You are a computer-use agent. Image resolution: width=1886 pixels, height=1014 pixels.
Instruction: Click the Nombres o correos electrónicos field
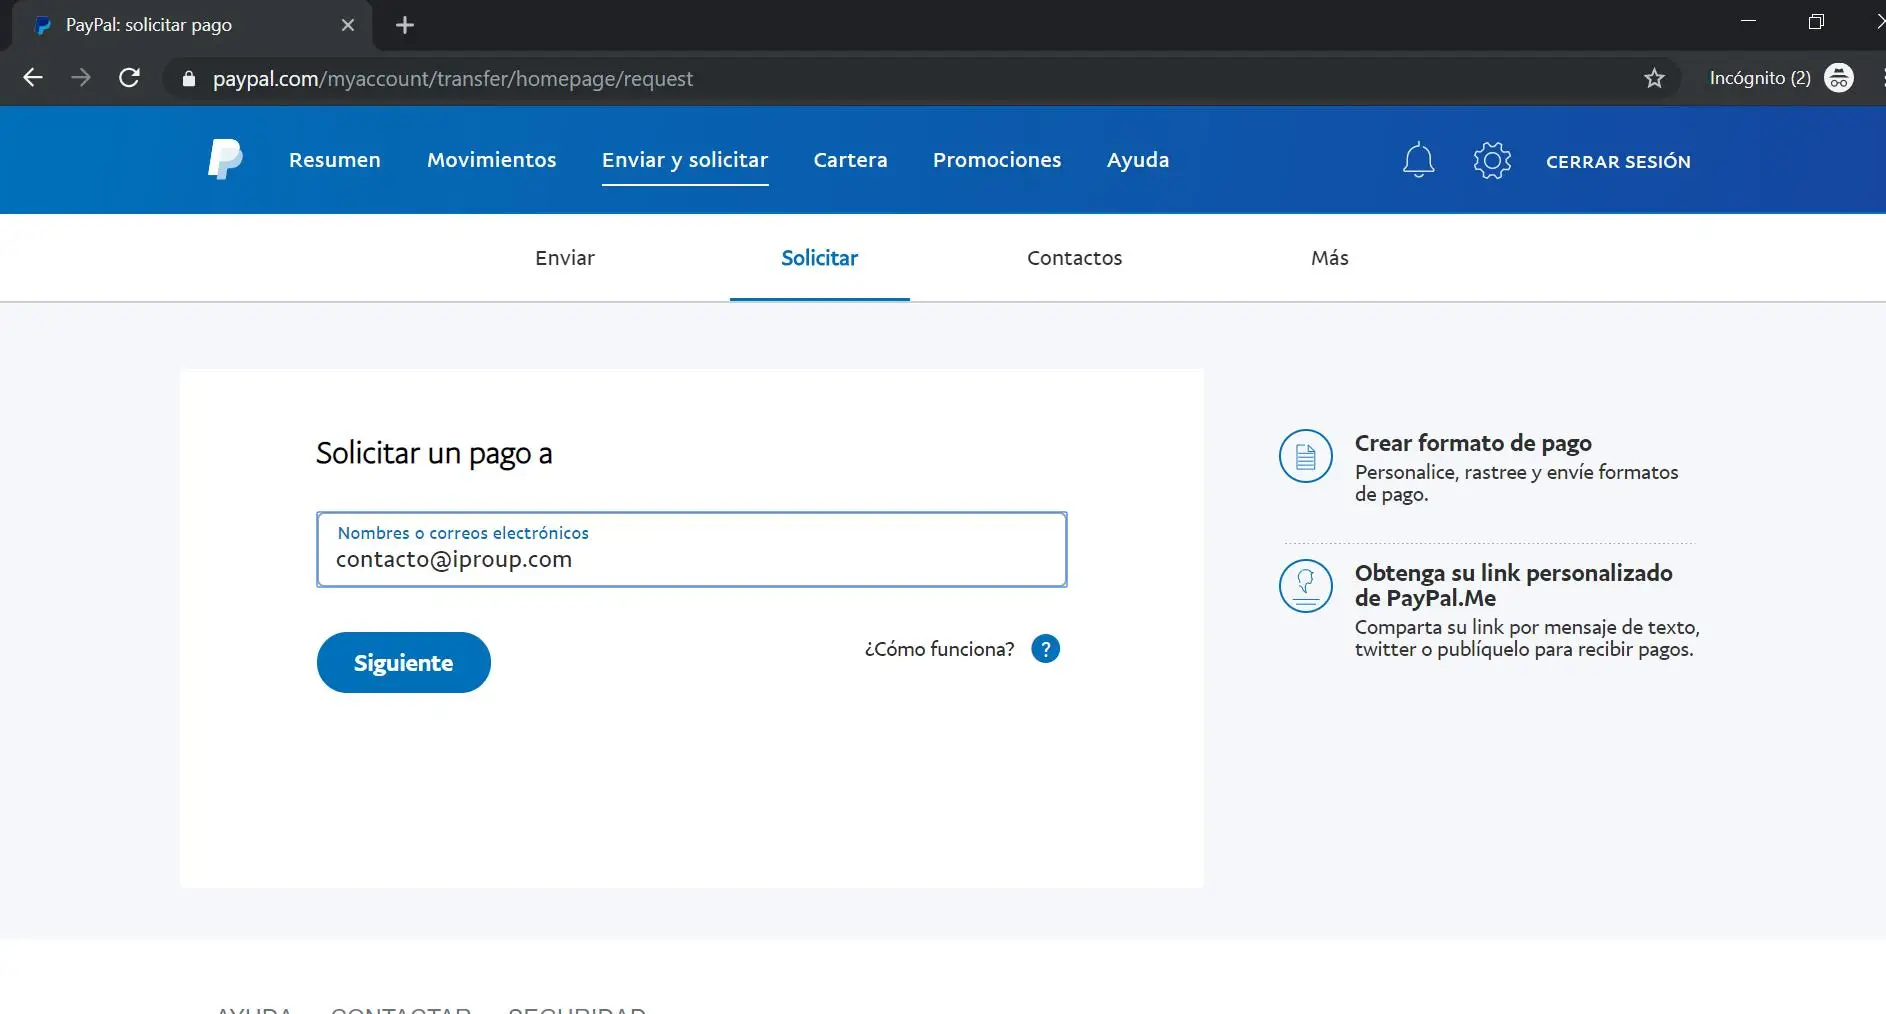point(692,549)
